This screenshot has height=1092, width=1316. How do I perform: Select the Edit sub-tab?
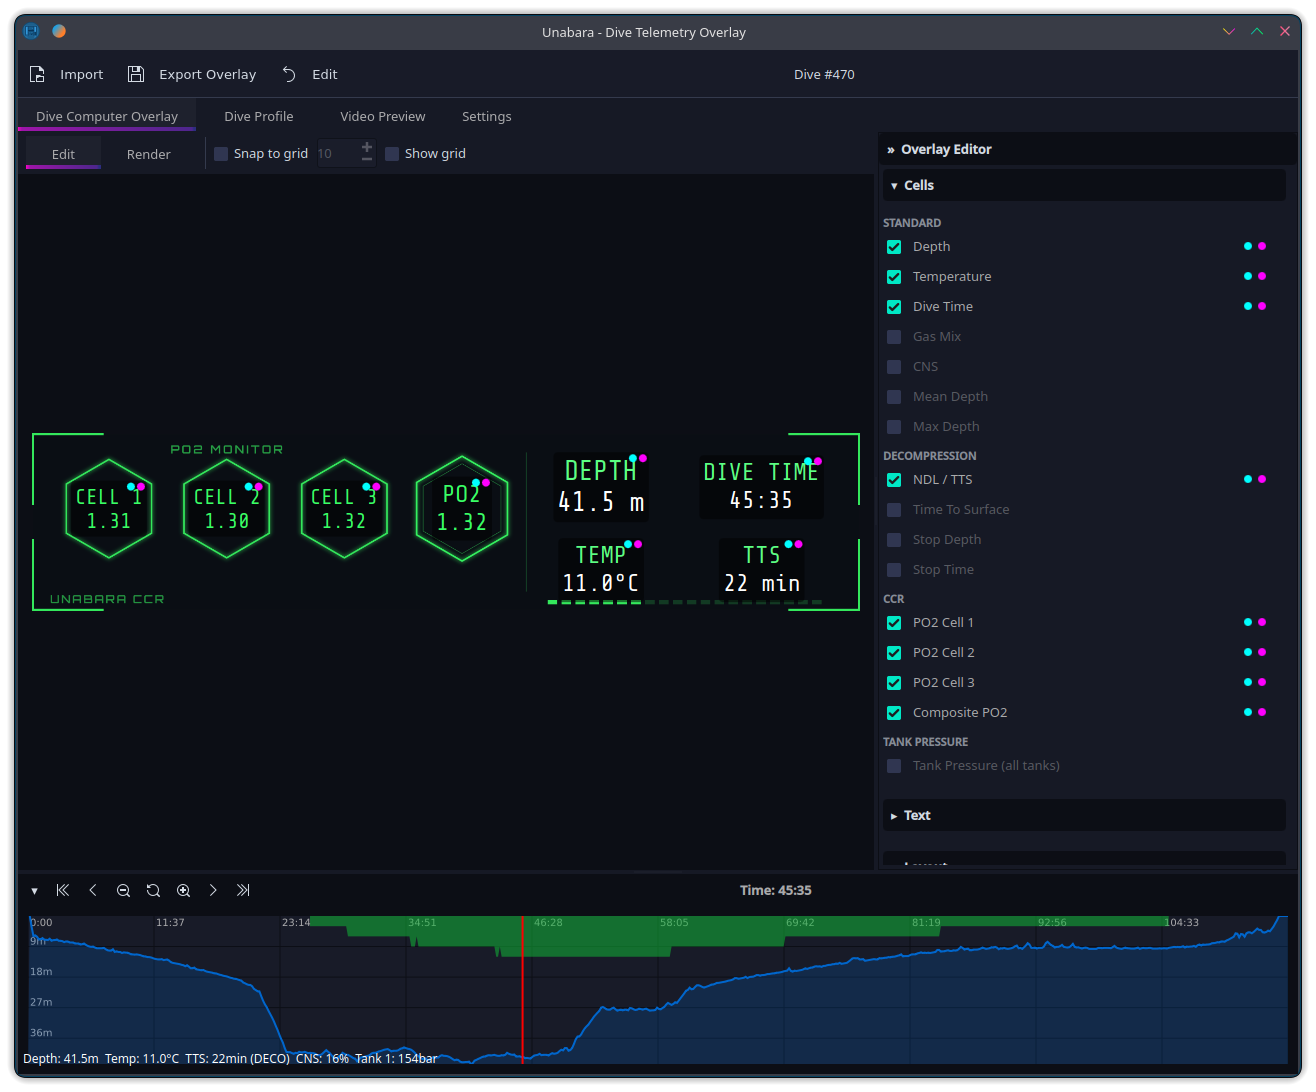pos(63,154)
